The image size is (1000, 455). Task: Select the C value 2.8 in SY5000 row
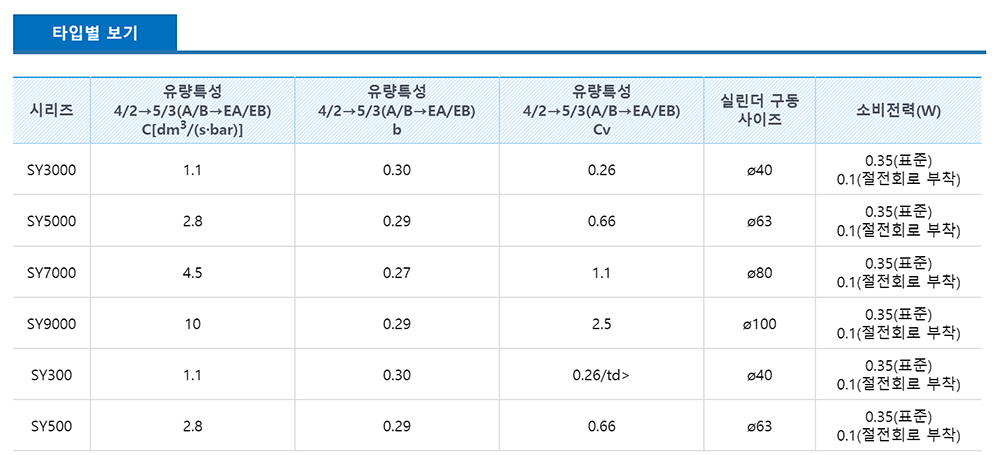(193, 221)
